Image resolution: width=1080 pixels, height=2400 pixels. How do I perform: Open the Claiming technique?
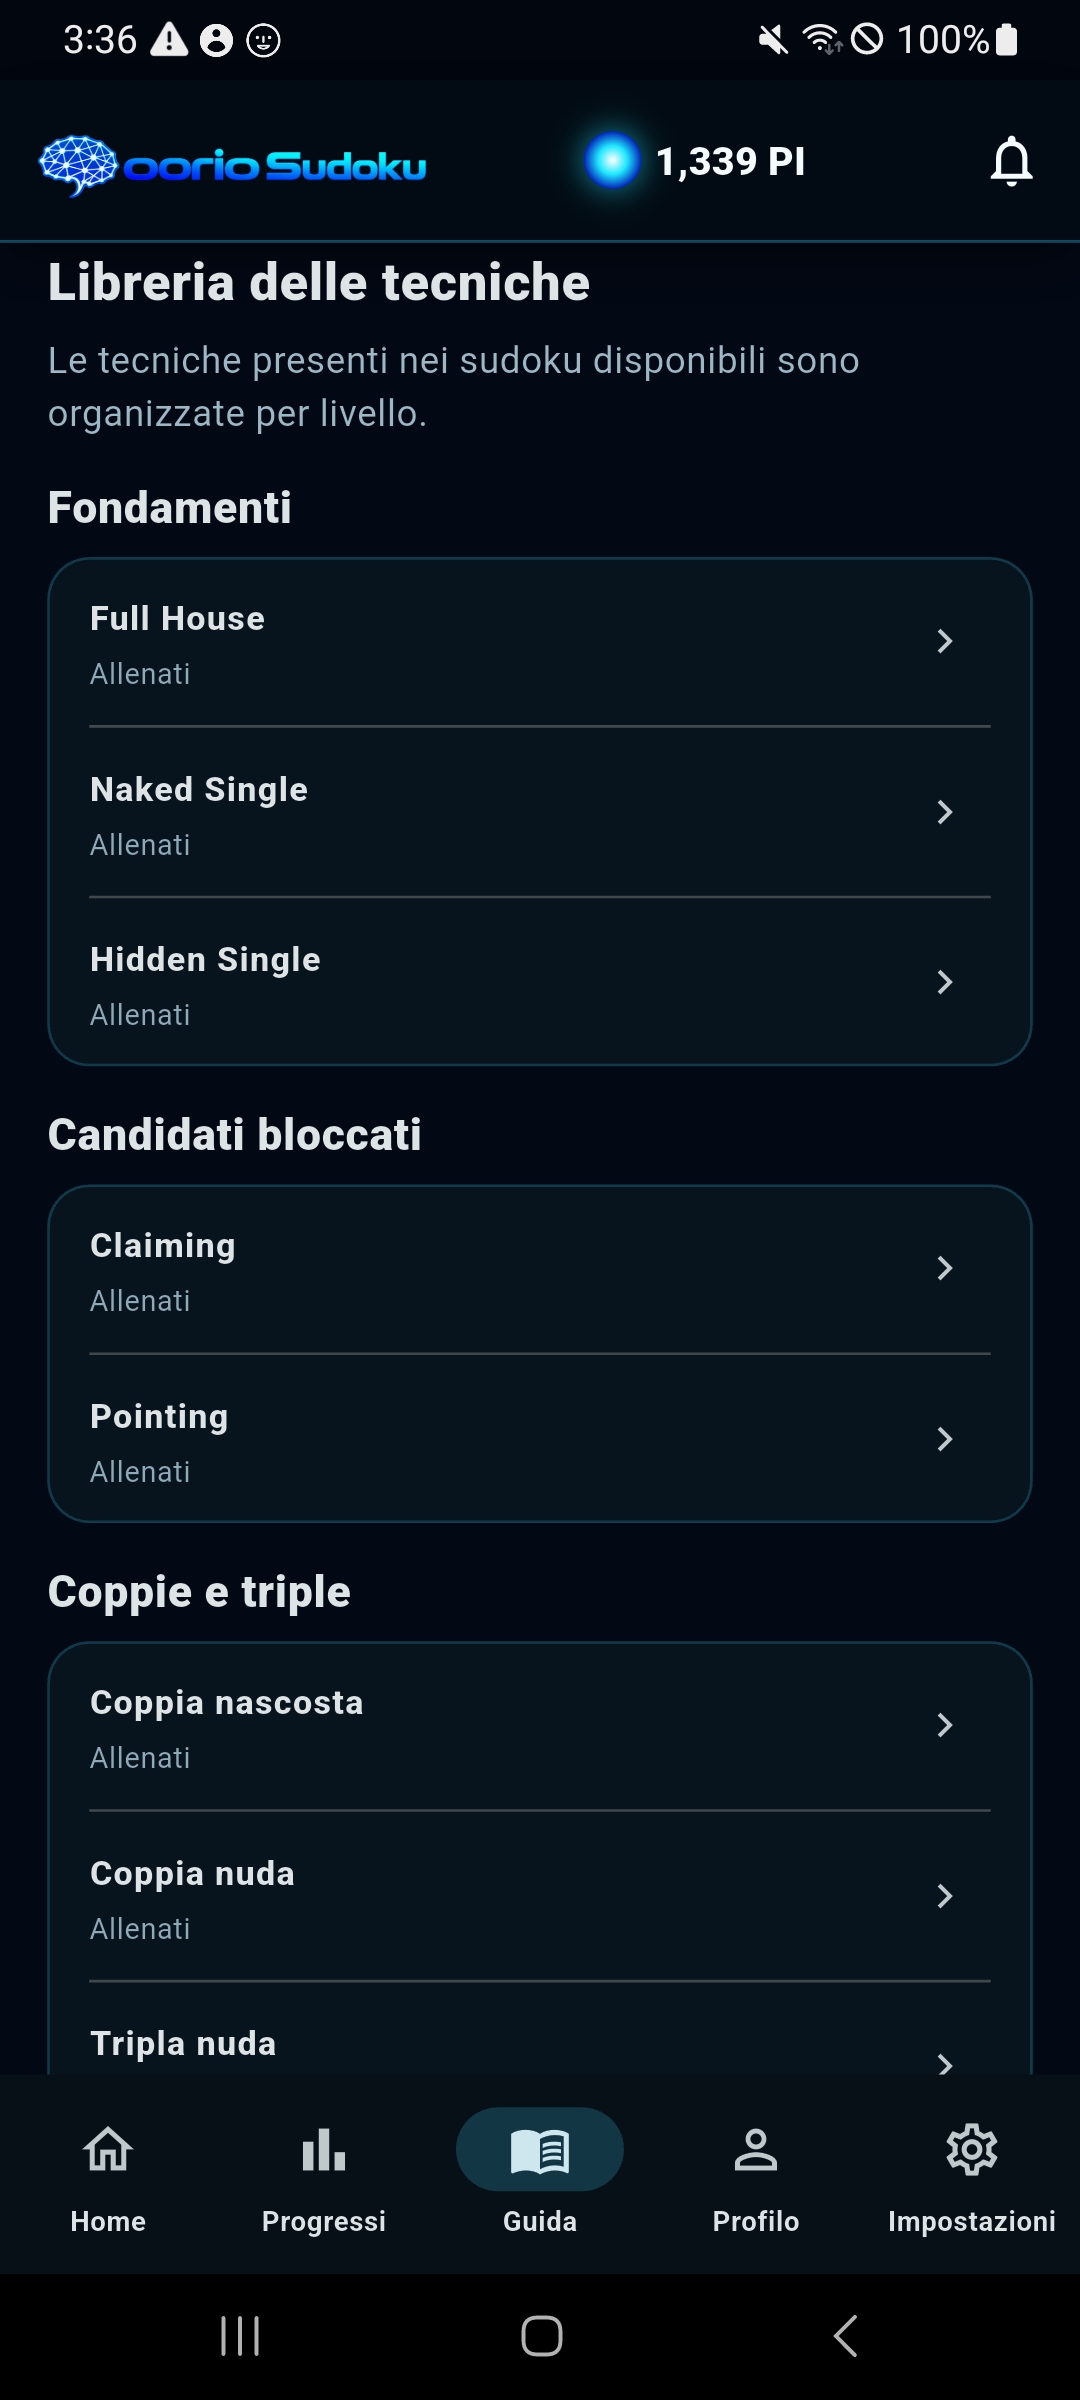point(540,1270)
